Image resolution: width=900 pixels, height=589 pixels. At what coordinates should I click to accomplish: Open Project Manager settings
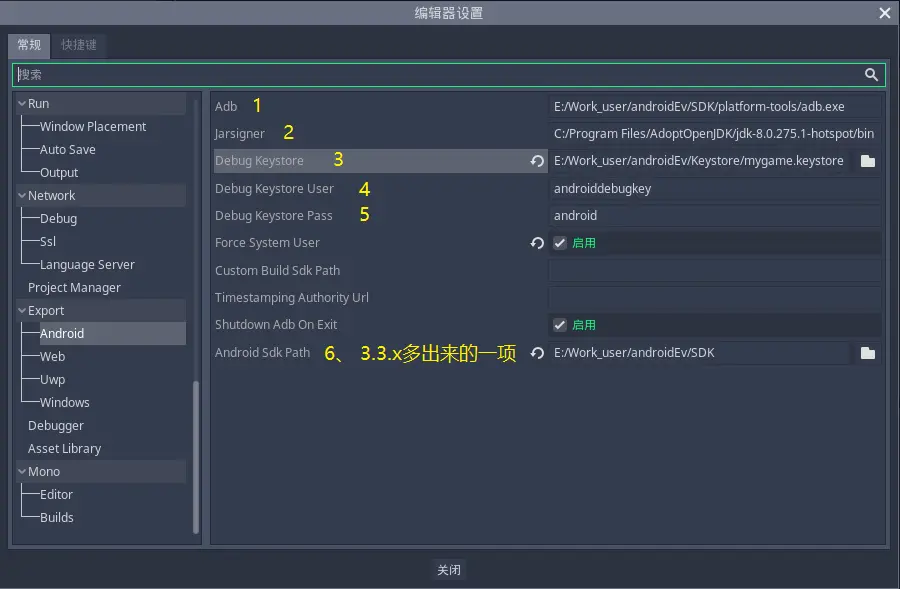(x=75, y=288)
